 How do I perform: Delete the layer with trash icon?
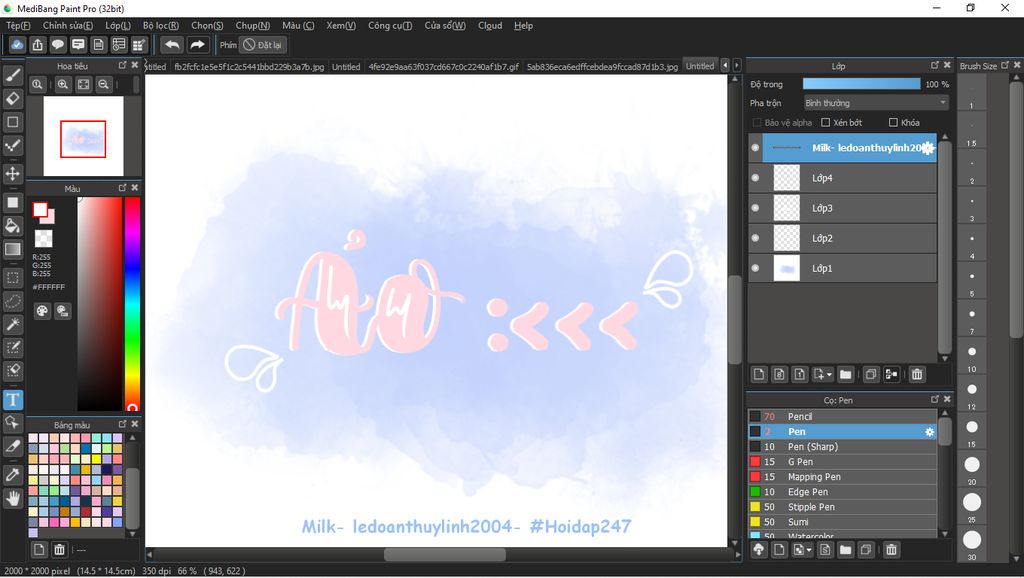[x=917, y=374]
